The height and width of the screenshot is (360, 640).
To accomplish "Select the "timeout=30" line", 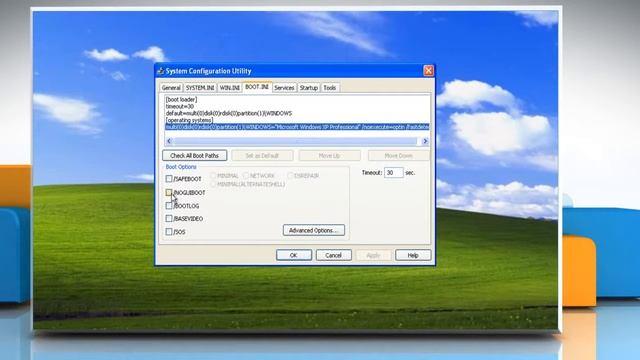I will [180, 106].
